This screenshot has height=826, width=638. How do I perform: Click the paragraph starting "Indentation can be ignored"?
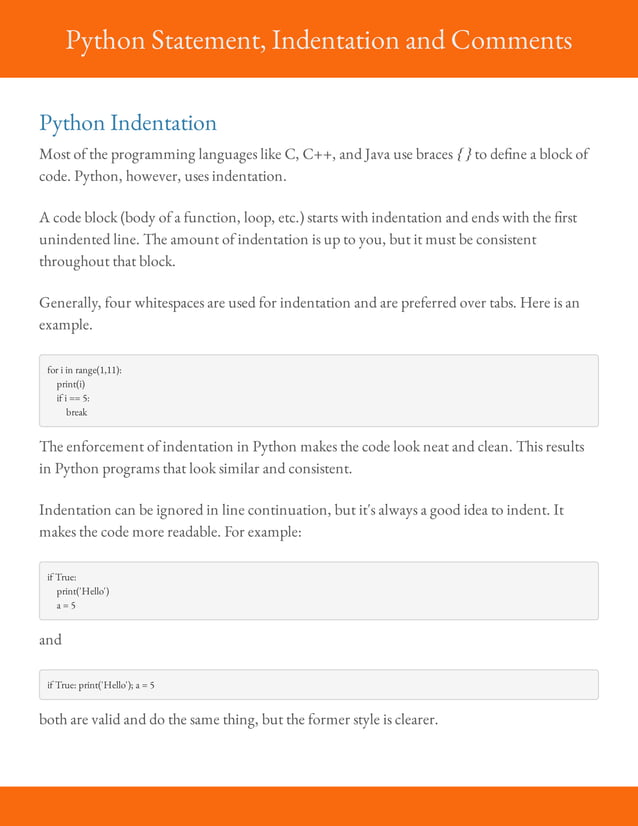301,521
